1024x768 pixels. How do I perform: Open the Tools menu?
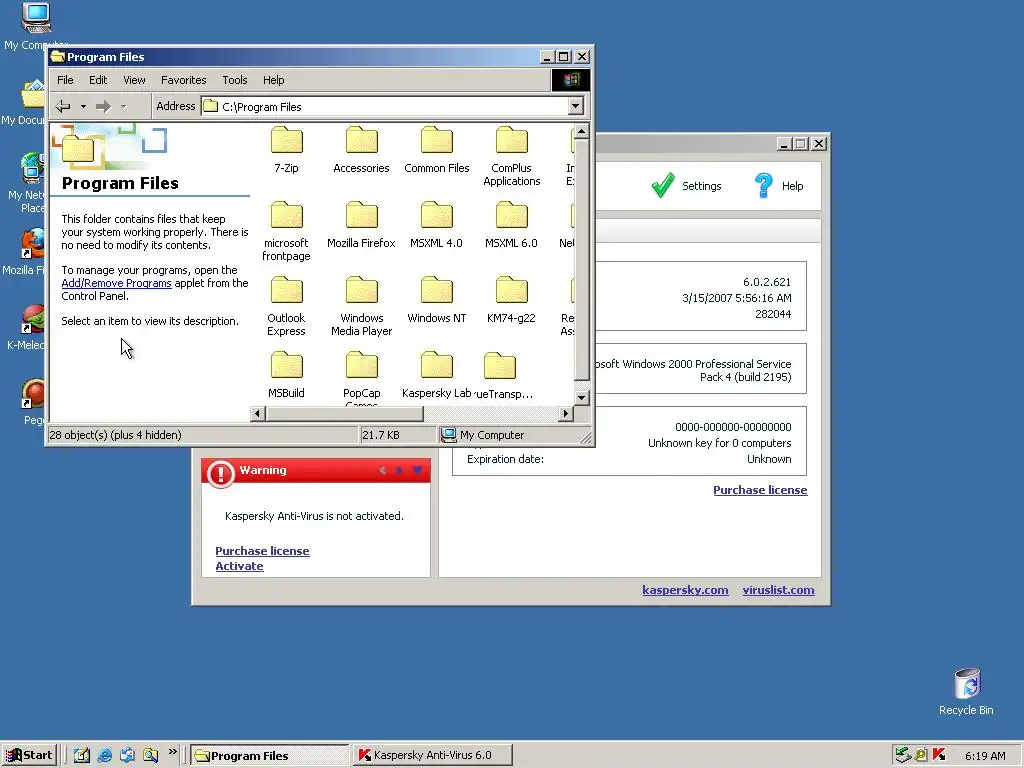click(234, 80)
